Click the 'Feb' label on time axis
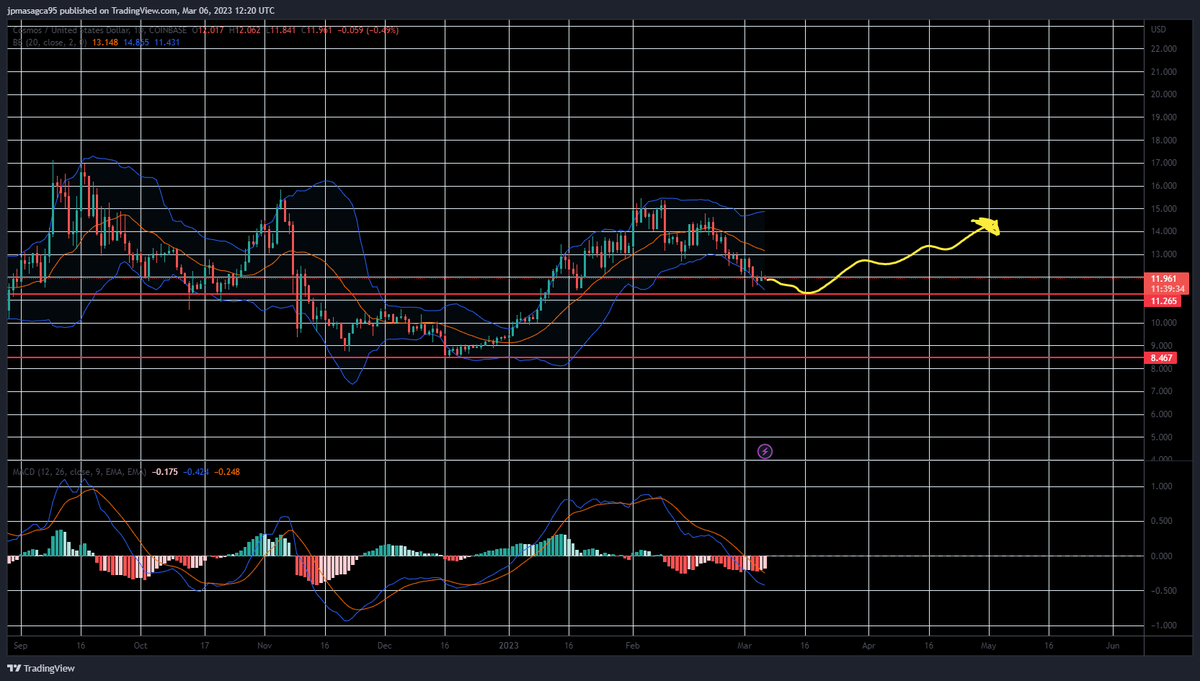The height and width of the screenshot is (681, 1200). [631, 647]
